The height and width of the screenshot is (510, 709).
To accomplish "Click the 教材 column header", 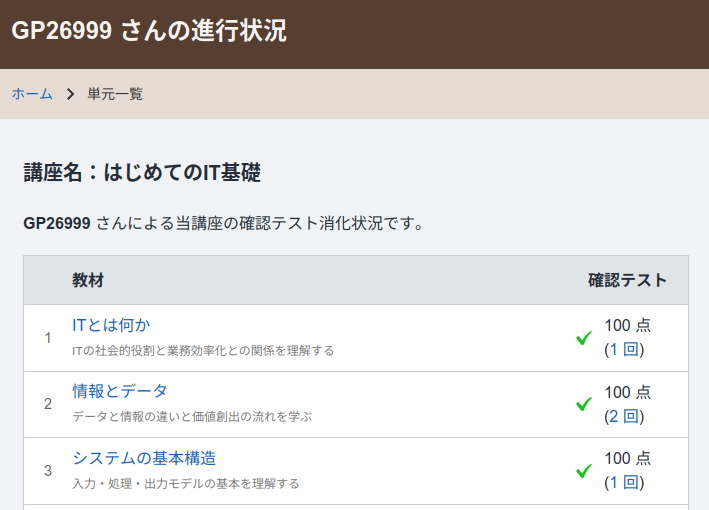I will [88, 280].
